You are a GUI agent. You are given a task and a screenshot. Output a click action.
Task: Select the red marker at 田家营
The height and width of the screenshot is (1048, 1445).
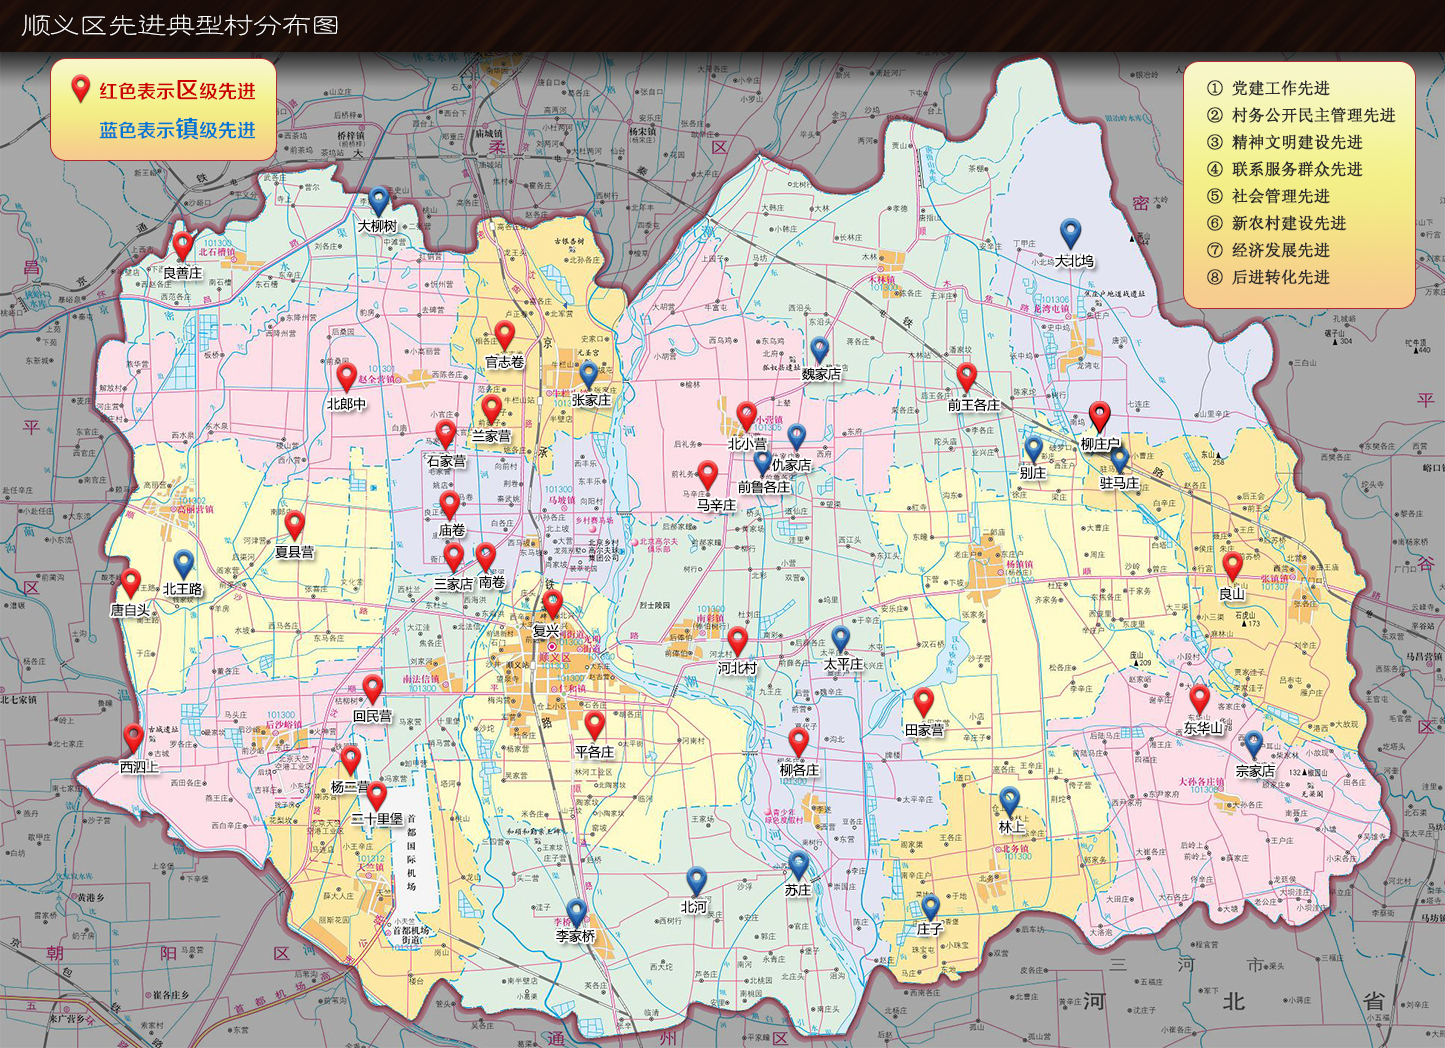tap(924, 702)
